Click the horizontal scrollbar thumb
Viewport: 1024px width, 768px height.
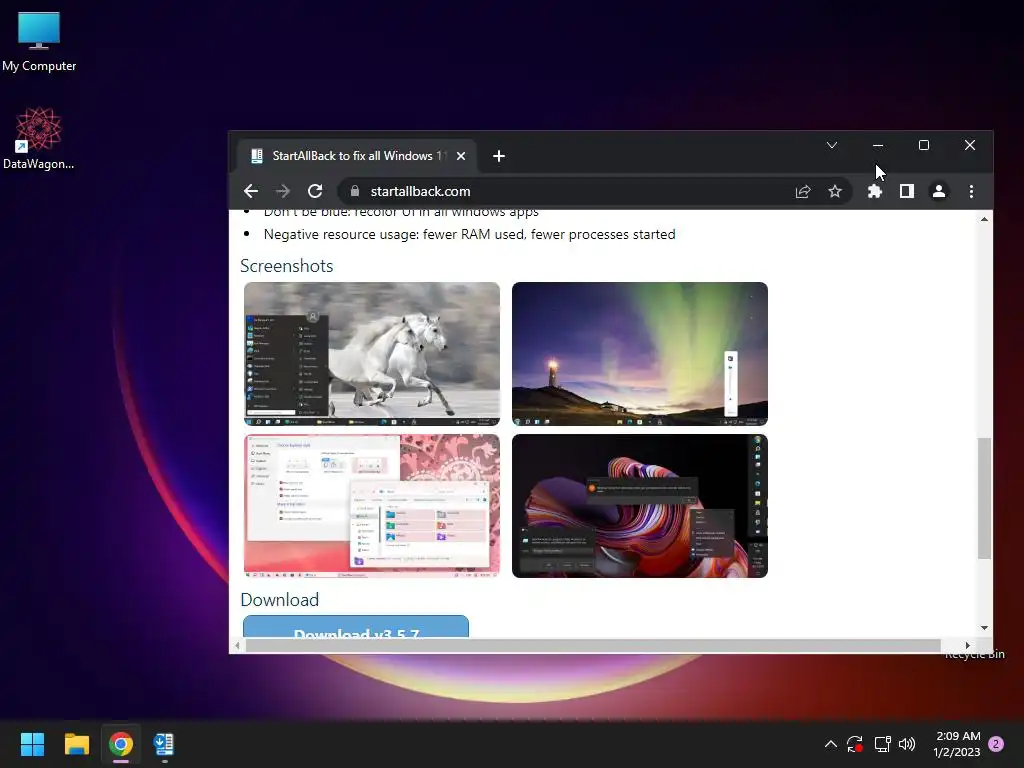point(593,646)
